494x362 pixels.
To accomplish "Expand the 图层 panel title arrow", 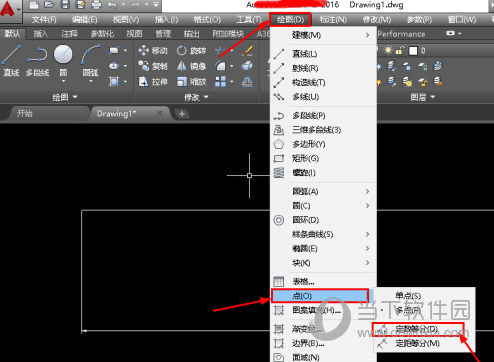I will [433, 97].
